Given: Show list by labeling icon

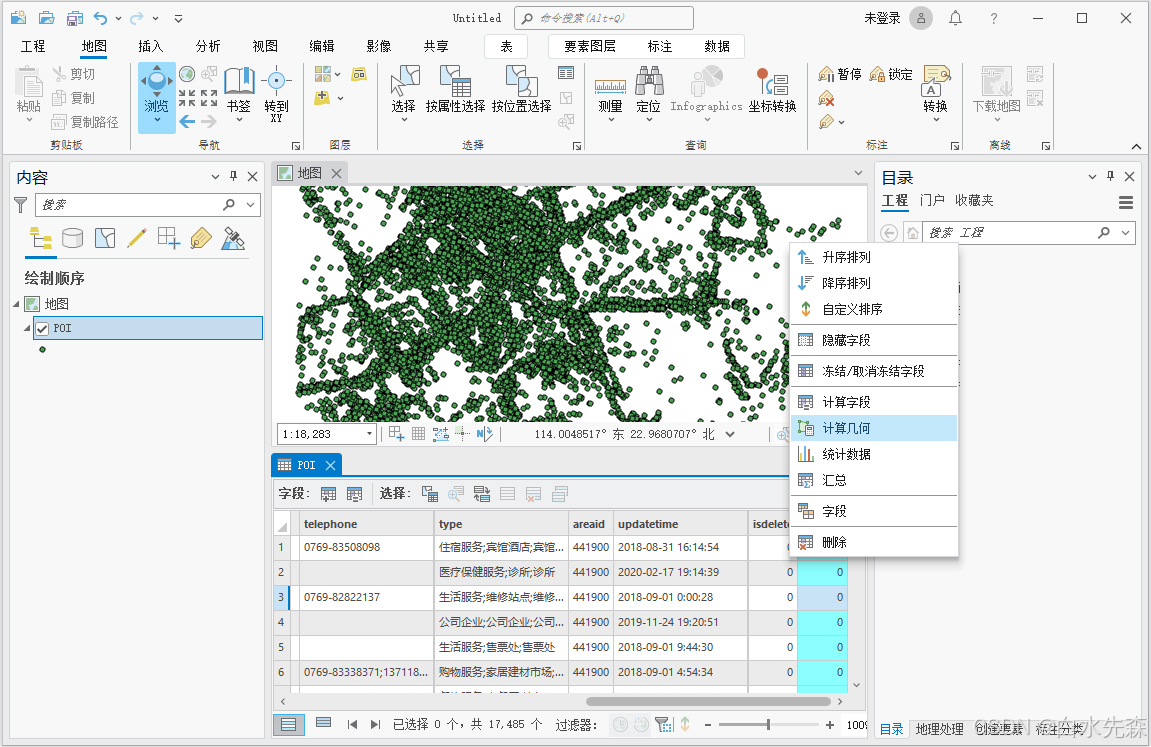Looking at the screenshot, I should click(200, 238).
